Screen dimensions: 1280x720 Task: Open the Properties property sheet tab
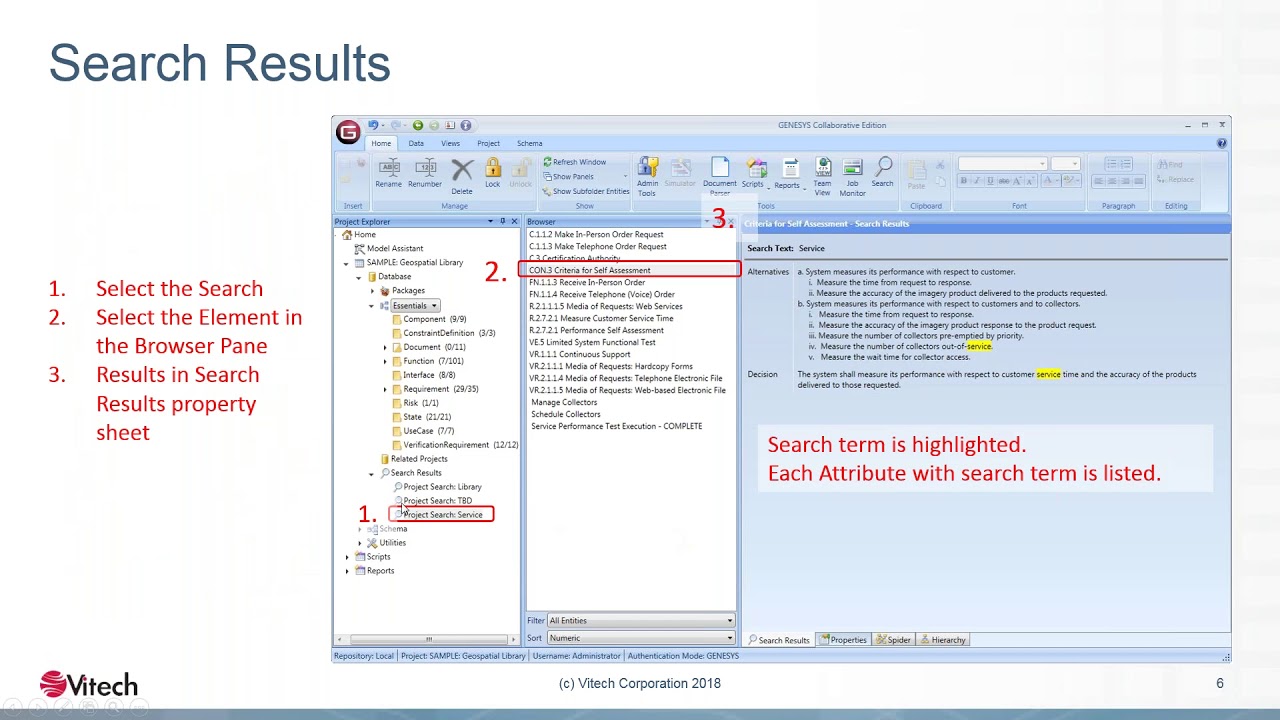click(843, 640)
